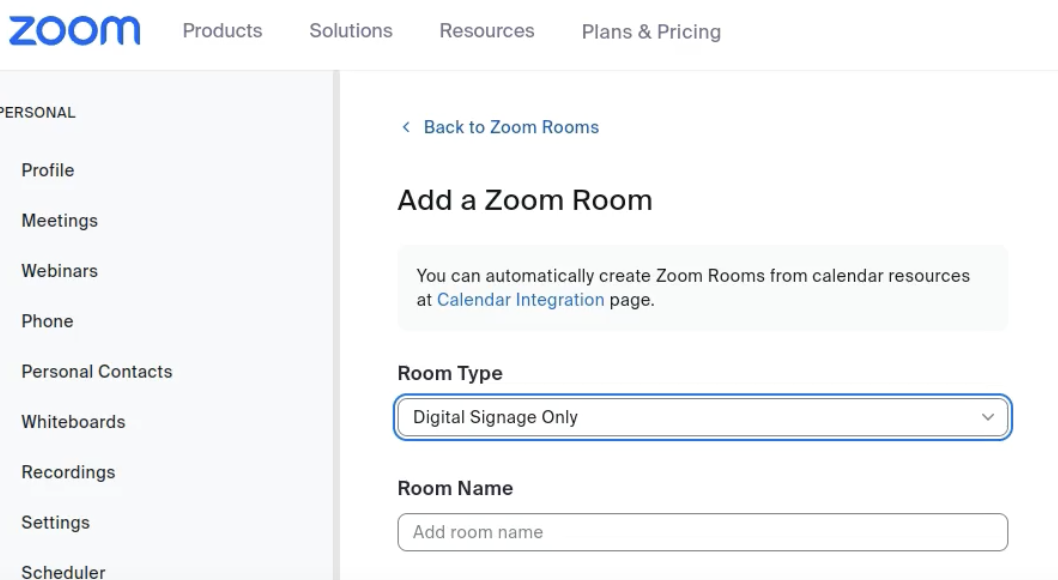The width and height of the screenshot is (1058, 580).
Task: Open the Products menu
Action: coord(223,31)
